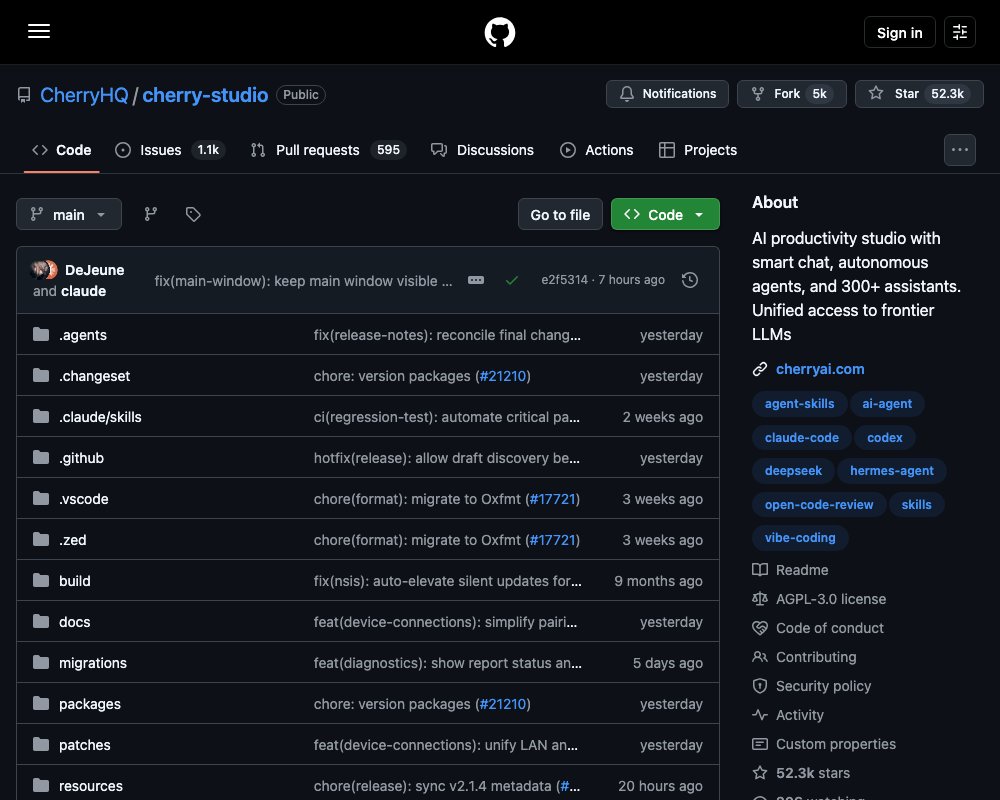Open the cherry-studio repository link

205,95
